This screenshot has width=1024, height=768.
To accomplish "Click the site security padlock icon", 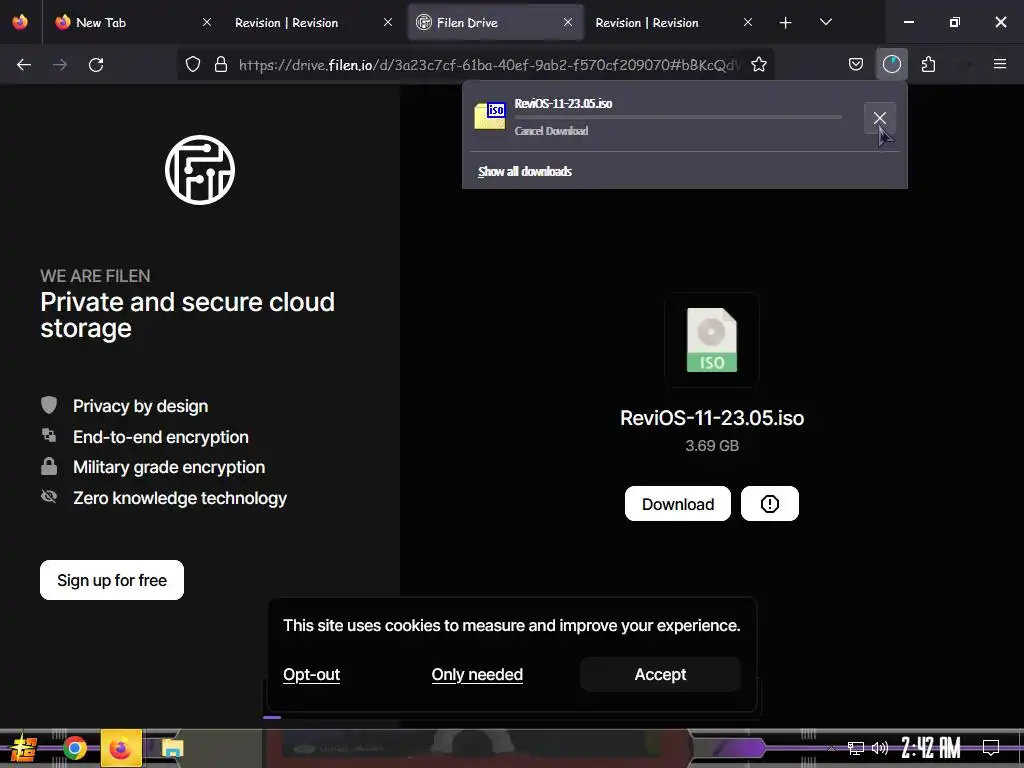I will click(x=221, y=64).
